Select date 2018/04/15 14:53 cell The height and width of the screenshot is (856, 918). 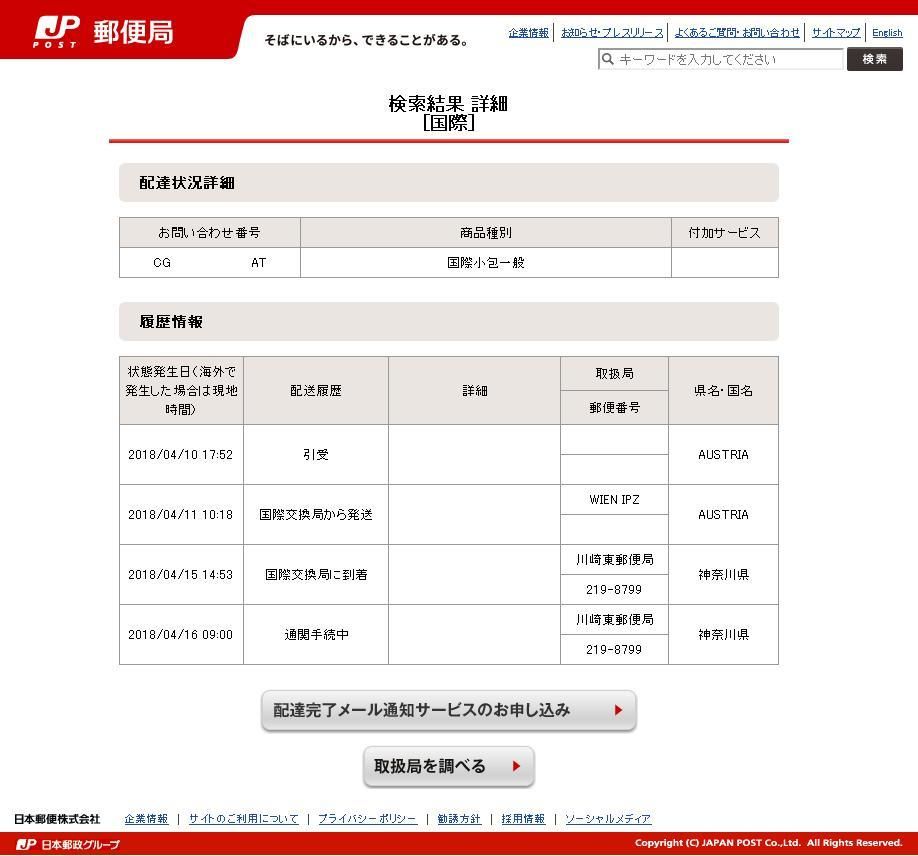click(181, 575)
